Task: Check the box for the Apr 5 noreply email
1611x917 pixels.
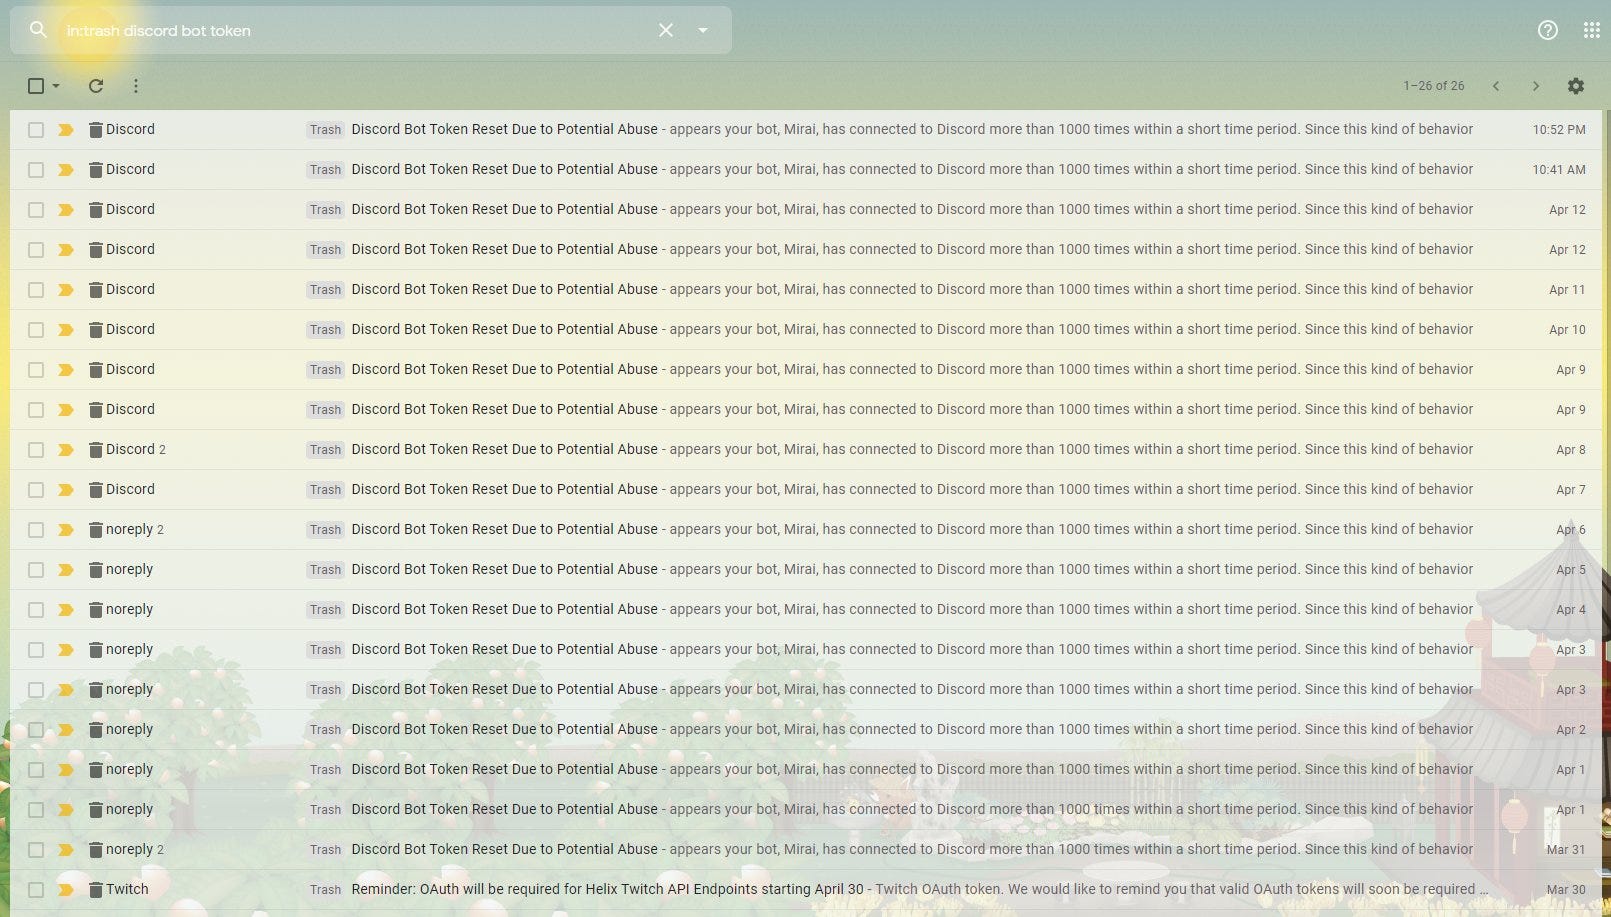Action: [36, 570]
